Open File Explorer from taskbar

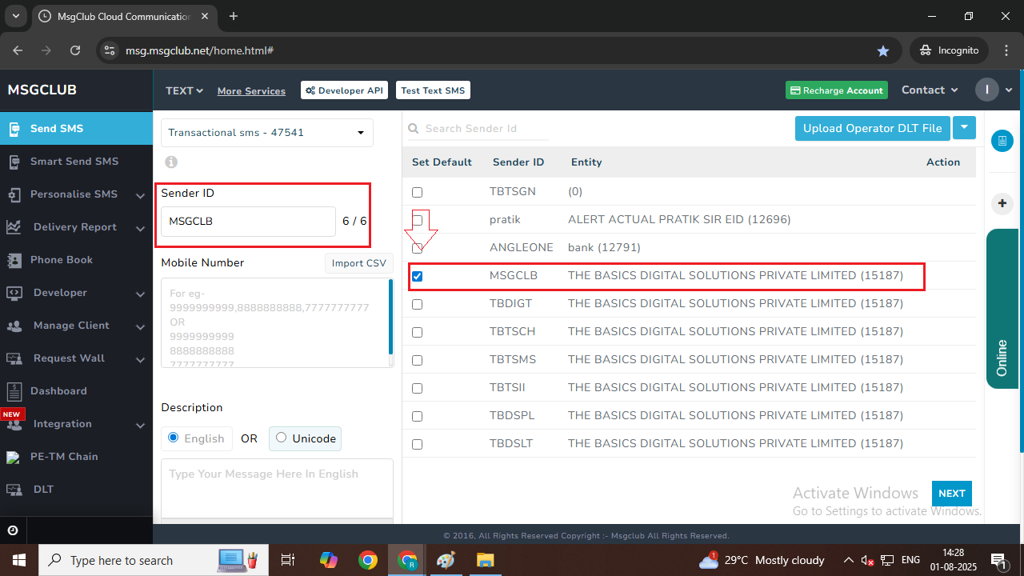click(485, 560)
